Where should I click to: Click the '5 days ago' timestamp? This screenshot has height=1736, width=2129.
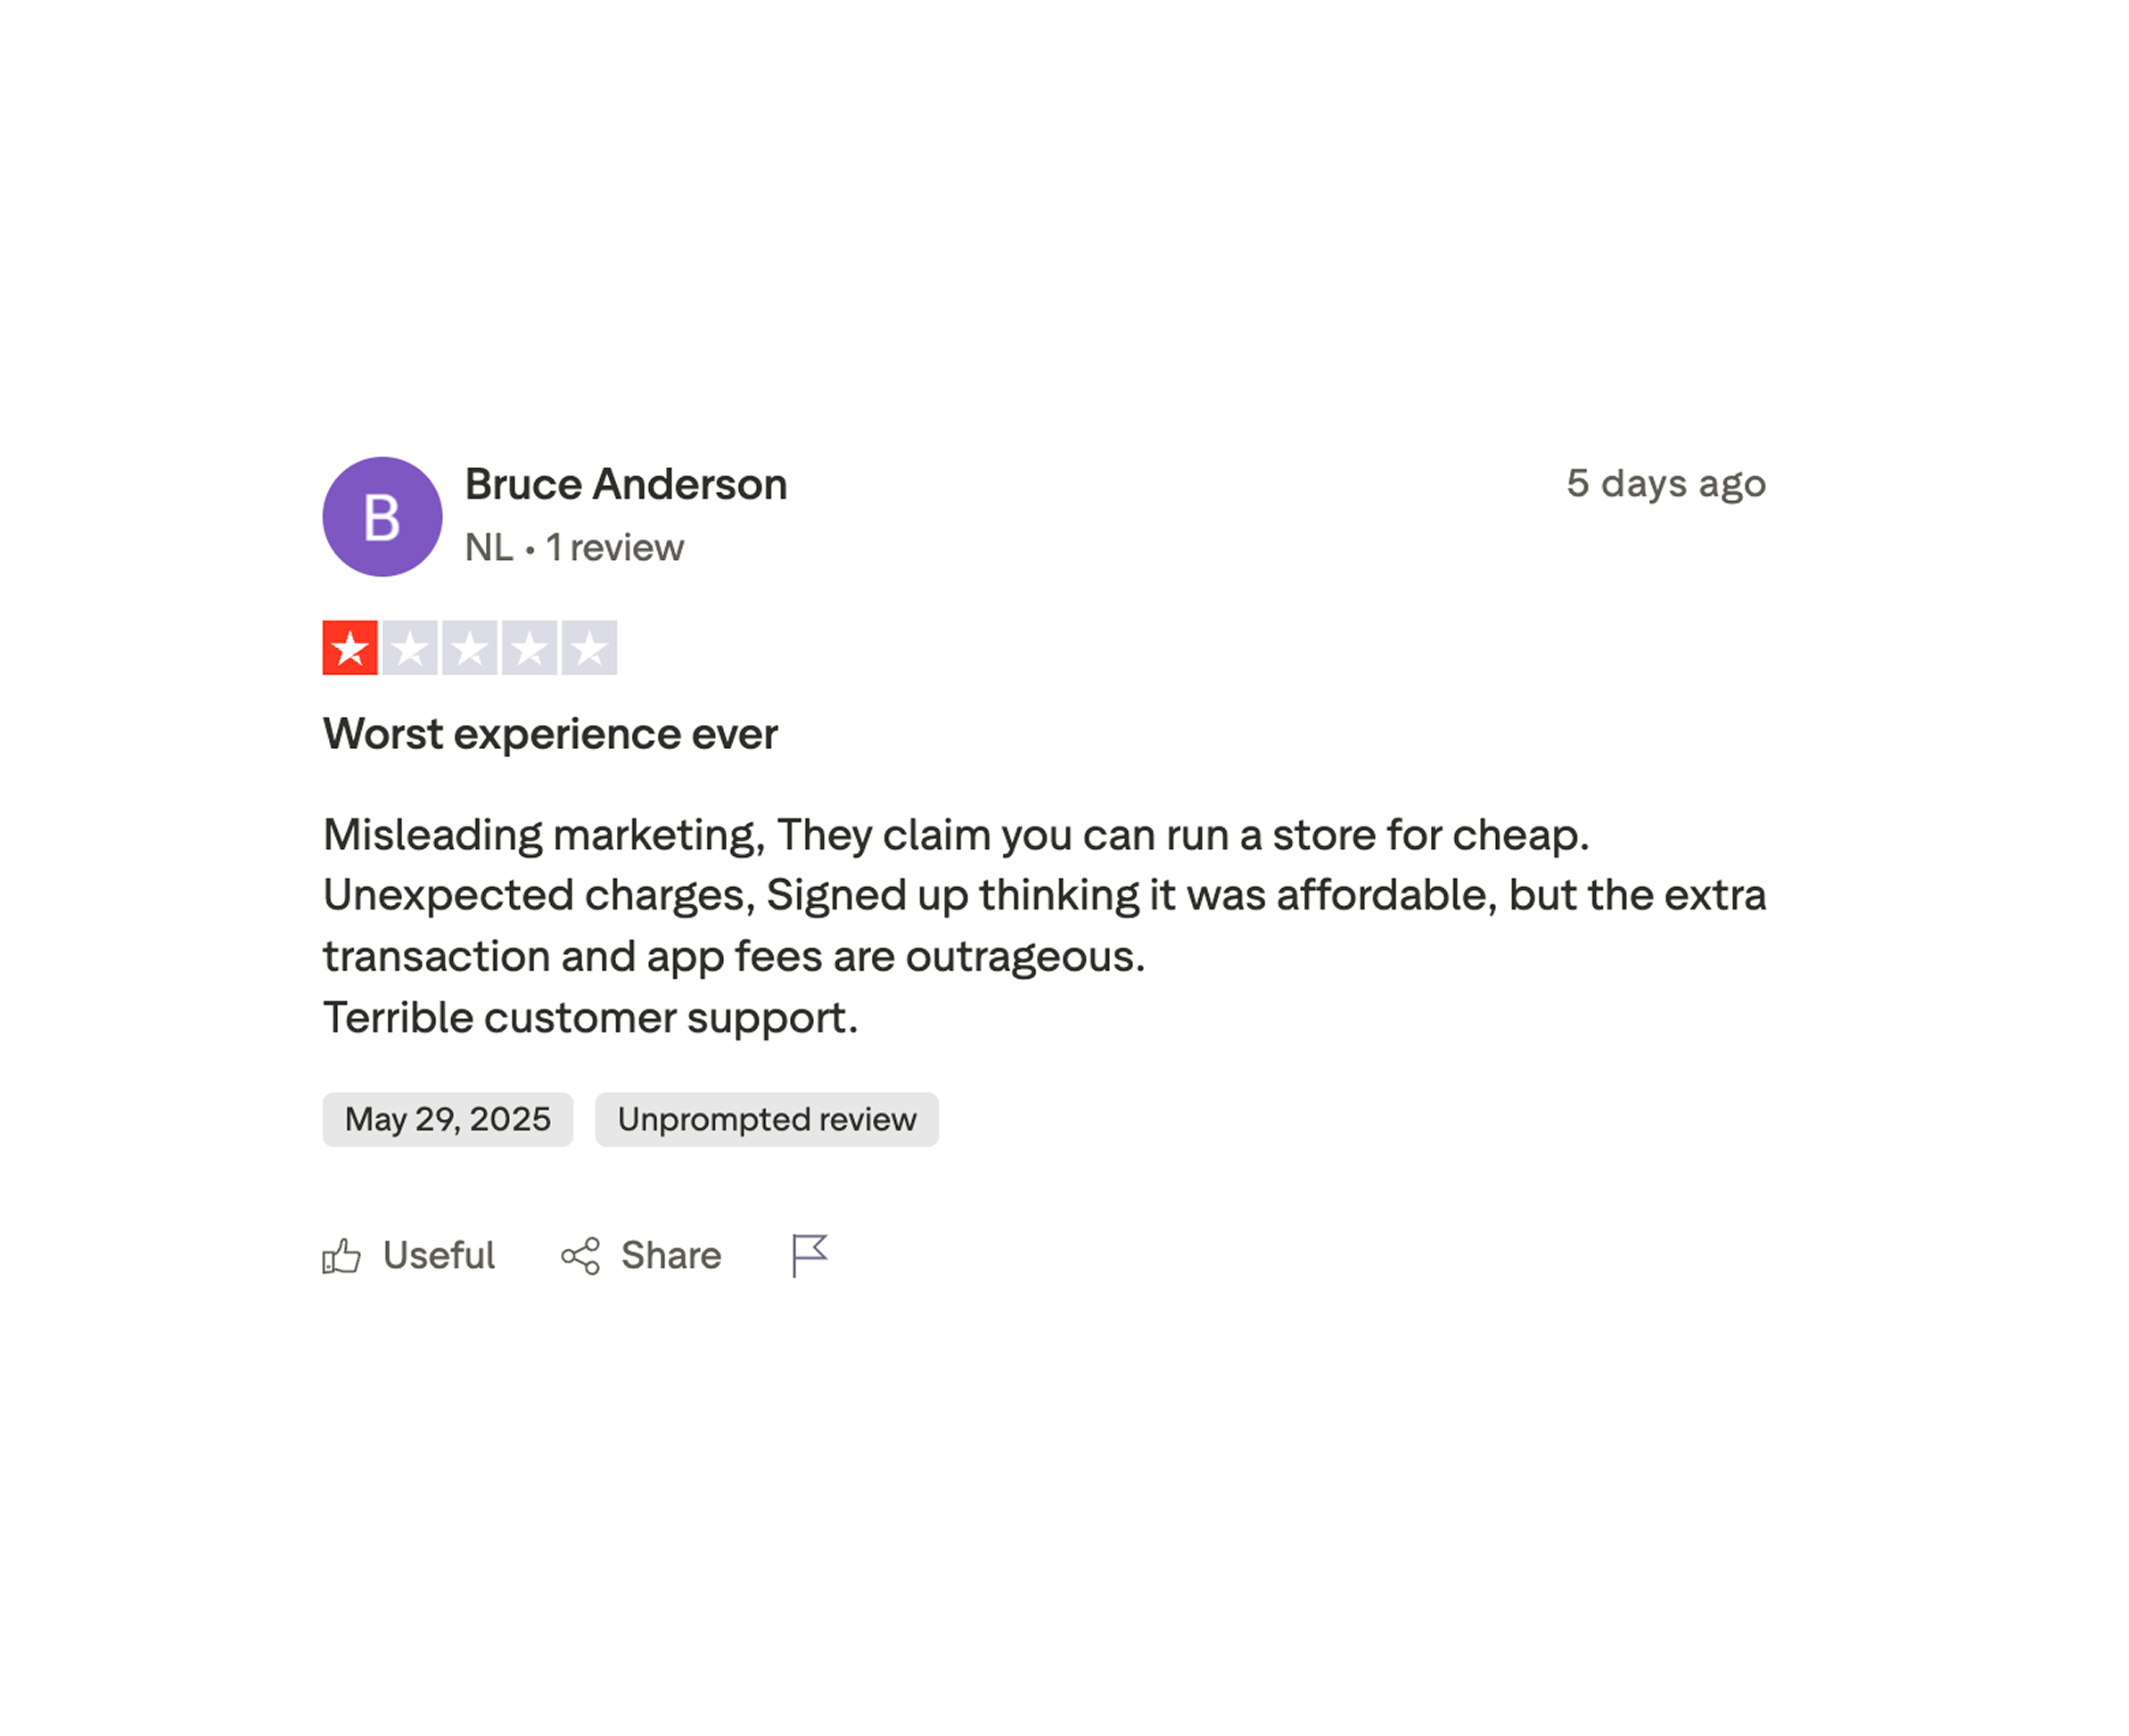[1666, 484]
